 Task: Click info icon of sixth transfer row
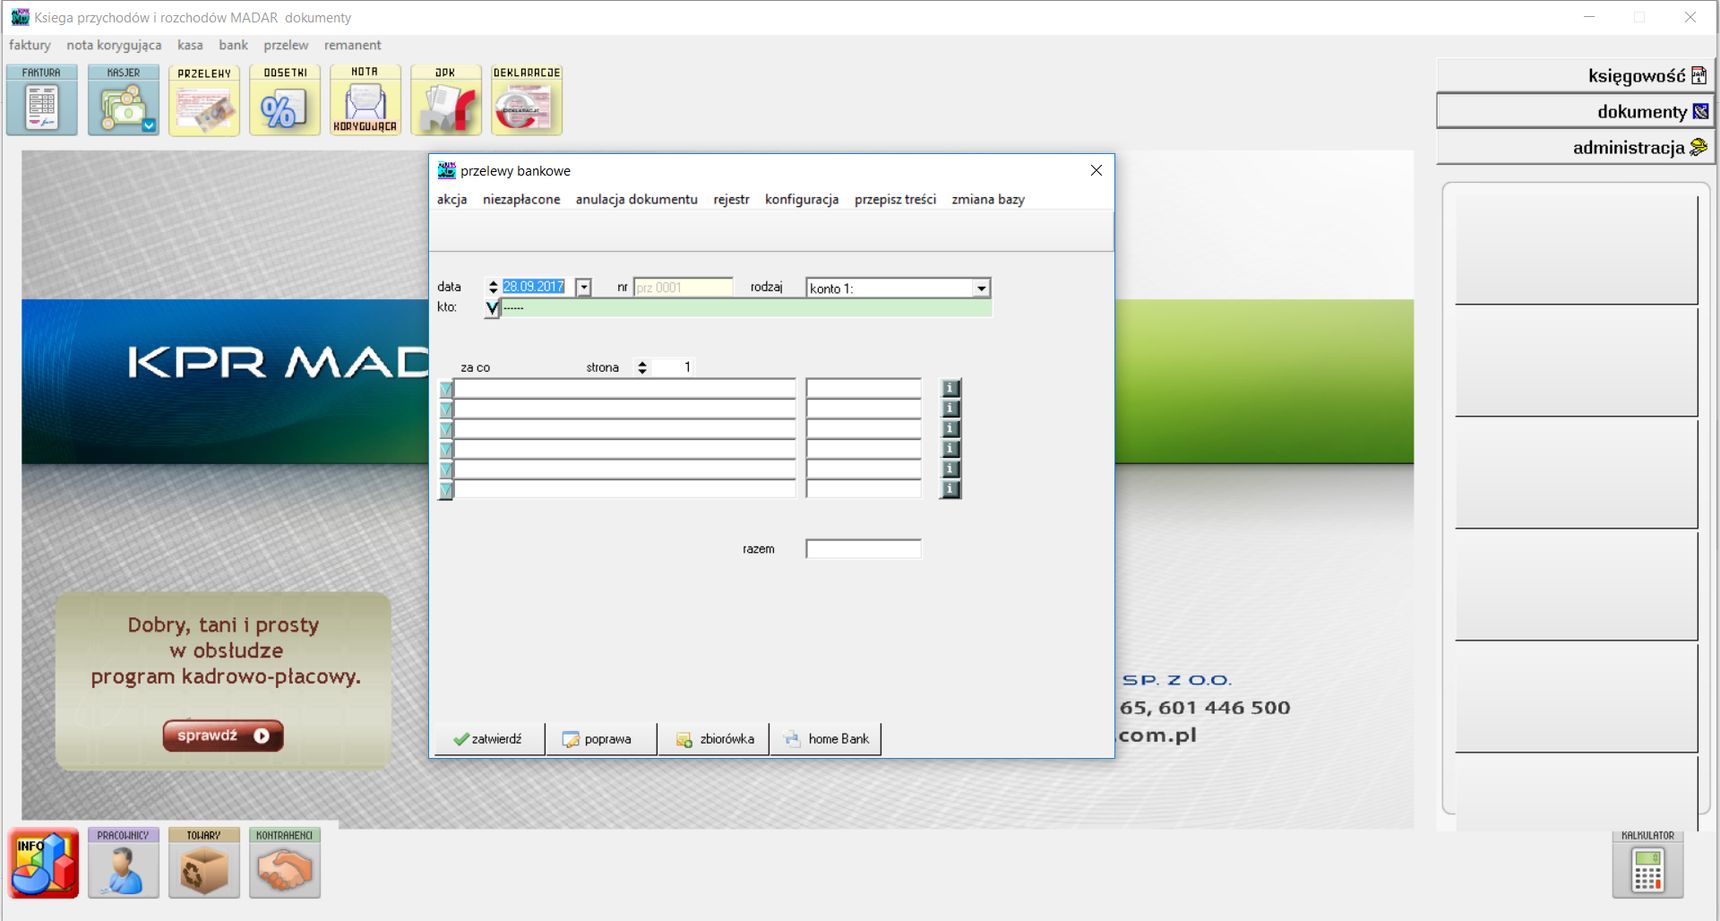click(951, 489)
